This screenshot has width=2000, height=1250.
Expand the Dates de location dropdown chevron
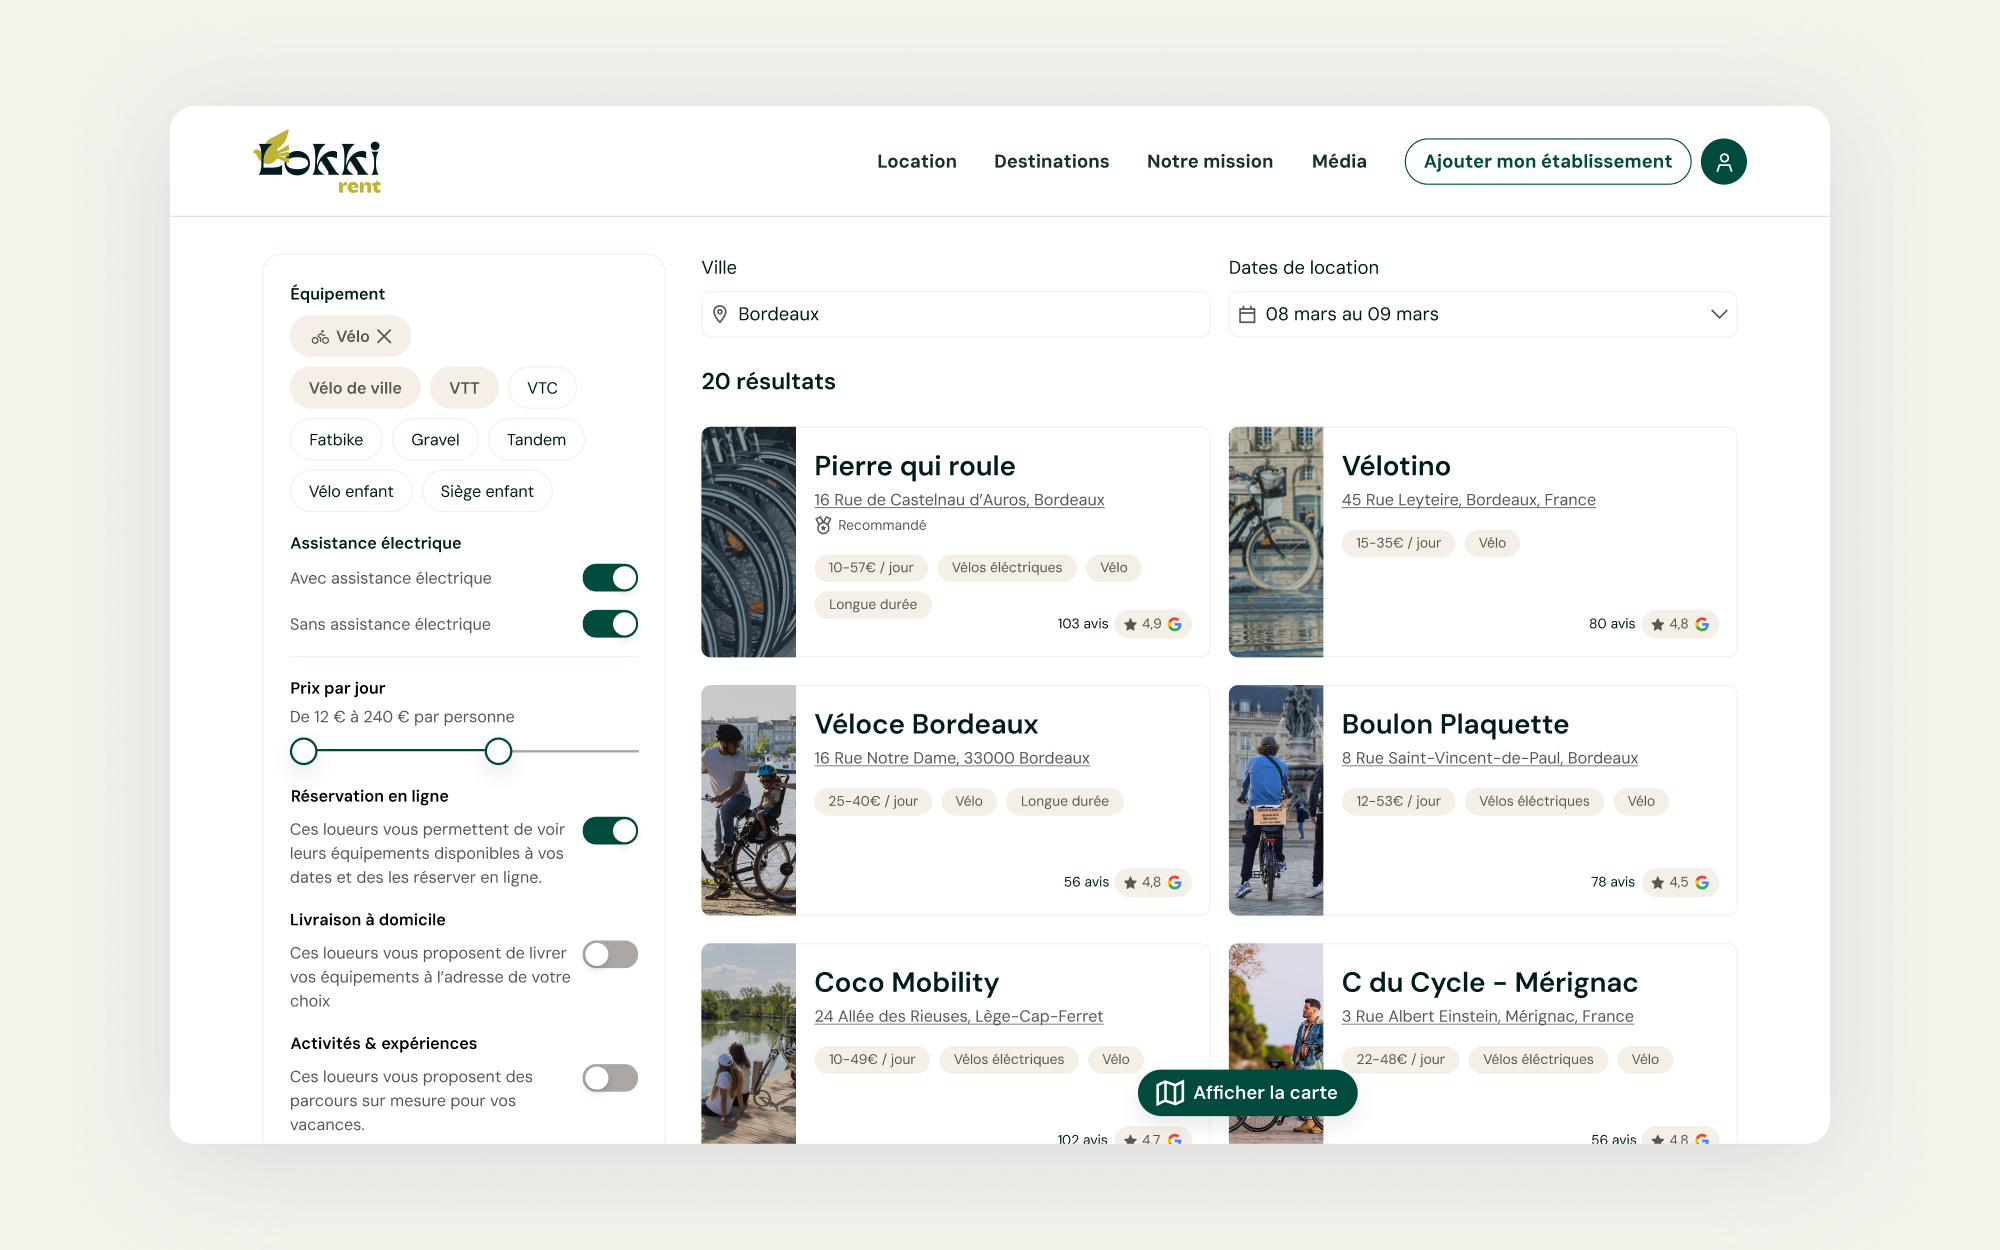point(1719,314)
